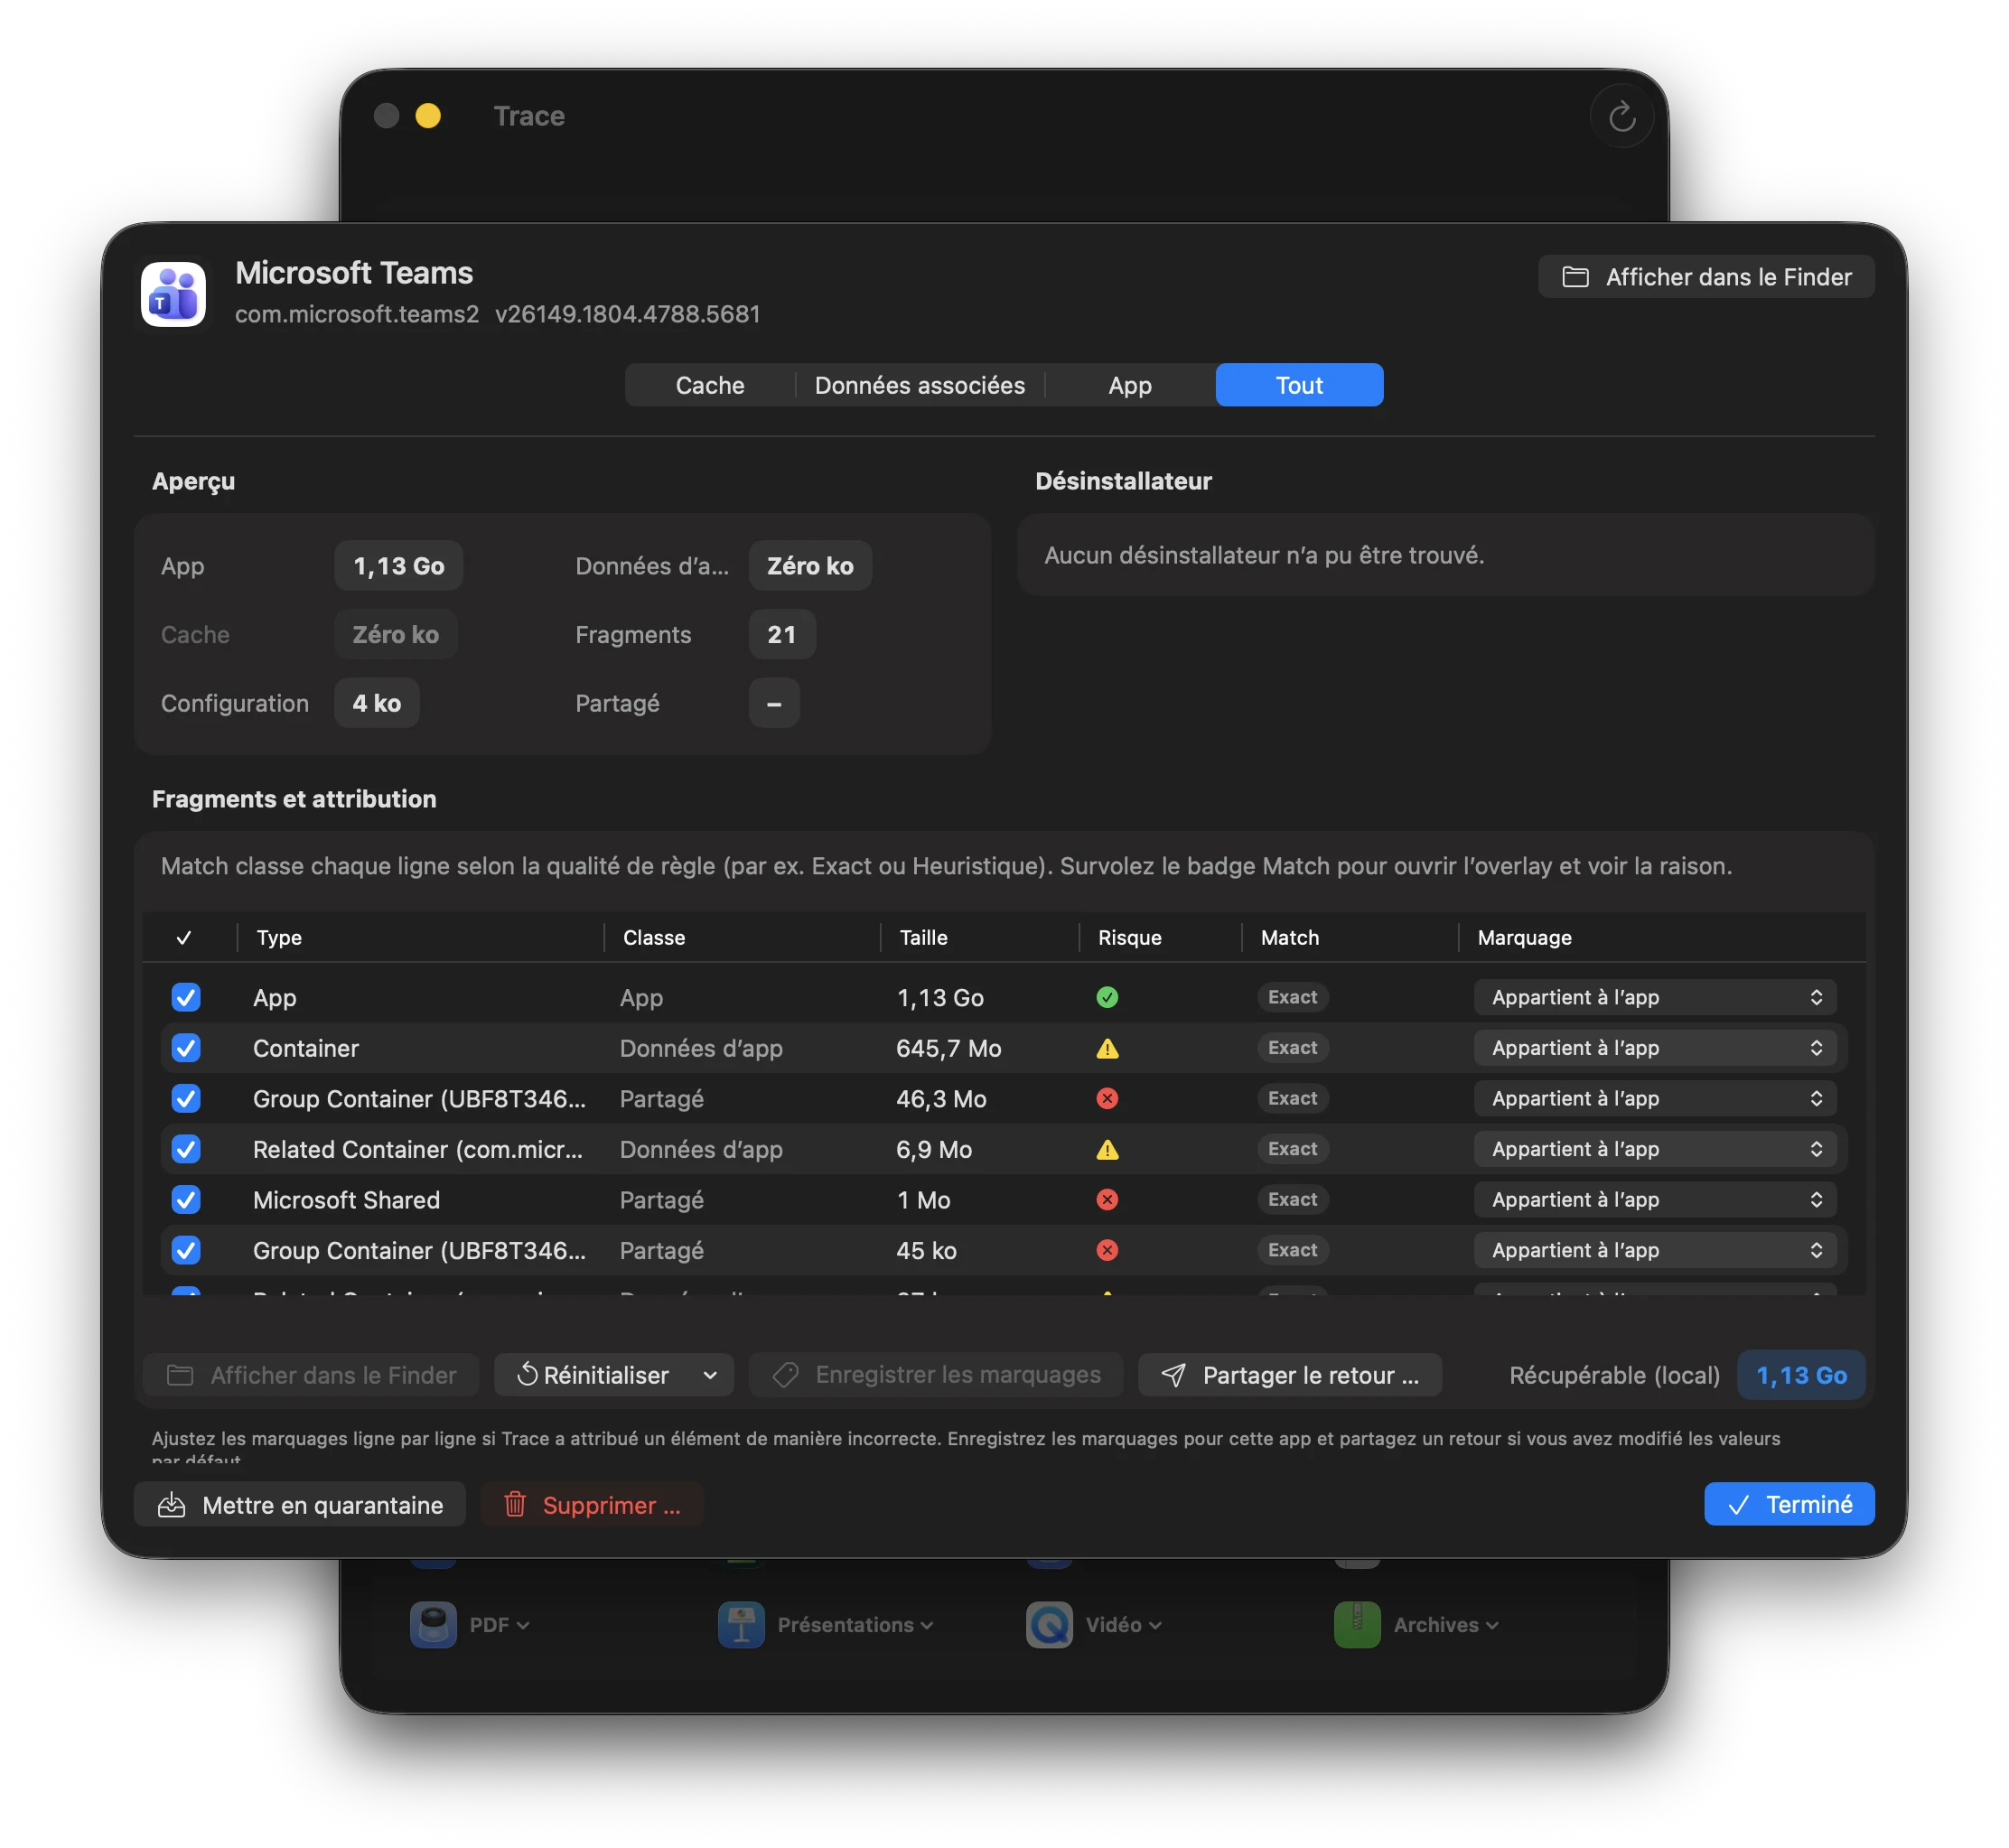The height and width of the screenshot is (1848, 2009).
Task: Open Marquage dropdown for the App row
Action: pos(1655,997)
